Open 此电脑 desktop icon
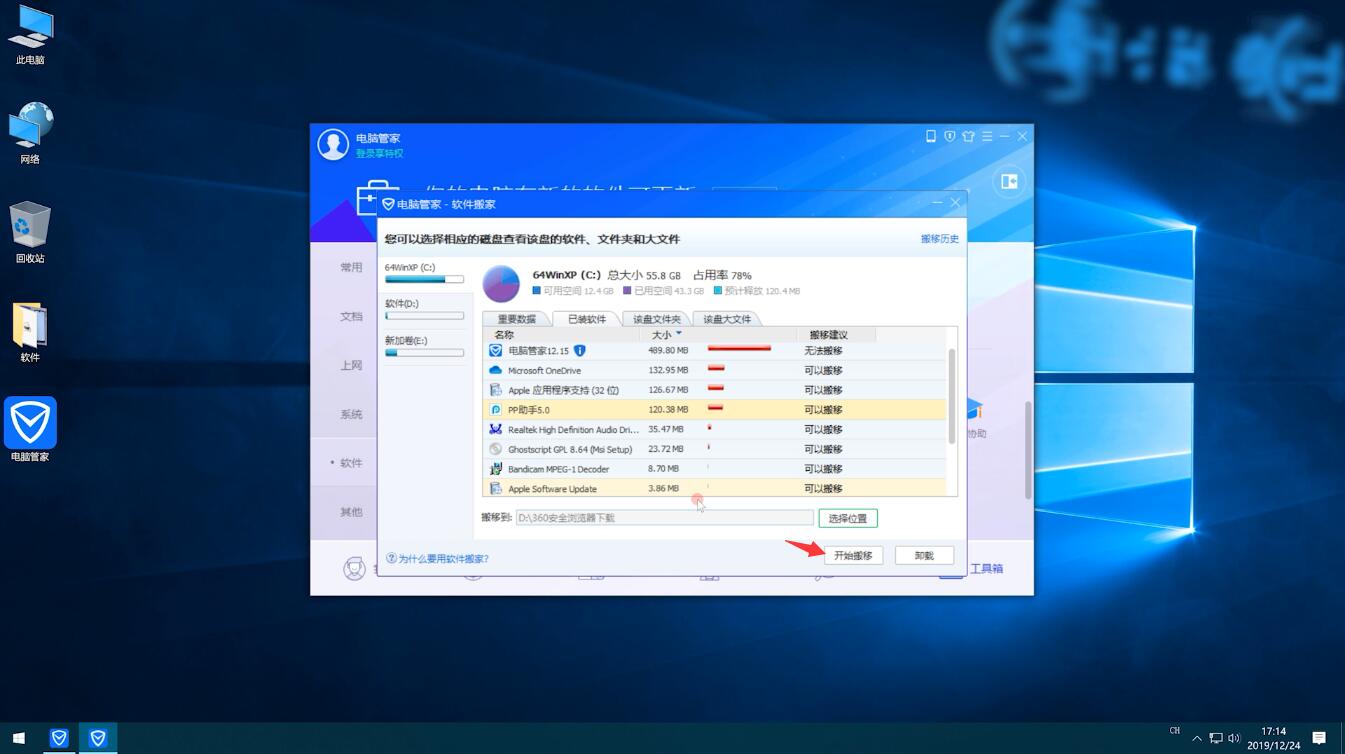Viewport: 1345px width, 754px height. click(30, 35)
